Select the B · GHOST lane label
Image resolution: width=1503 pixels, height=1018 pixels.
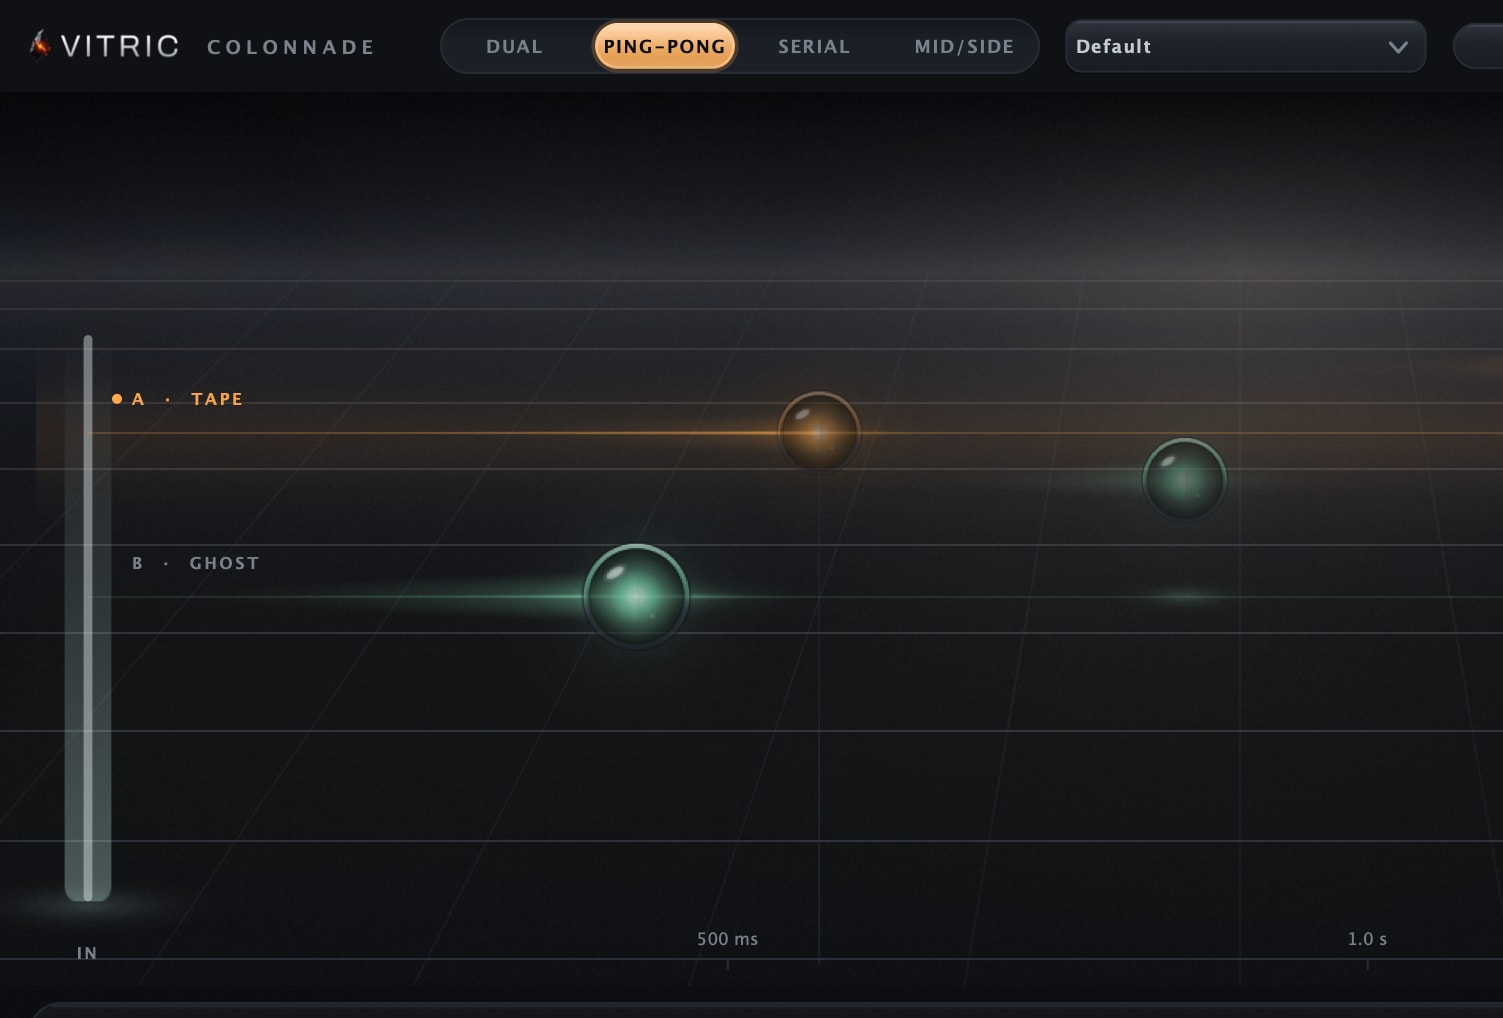[195, 563]
